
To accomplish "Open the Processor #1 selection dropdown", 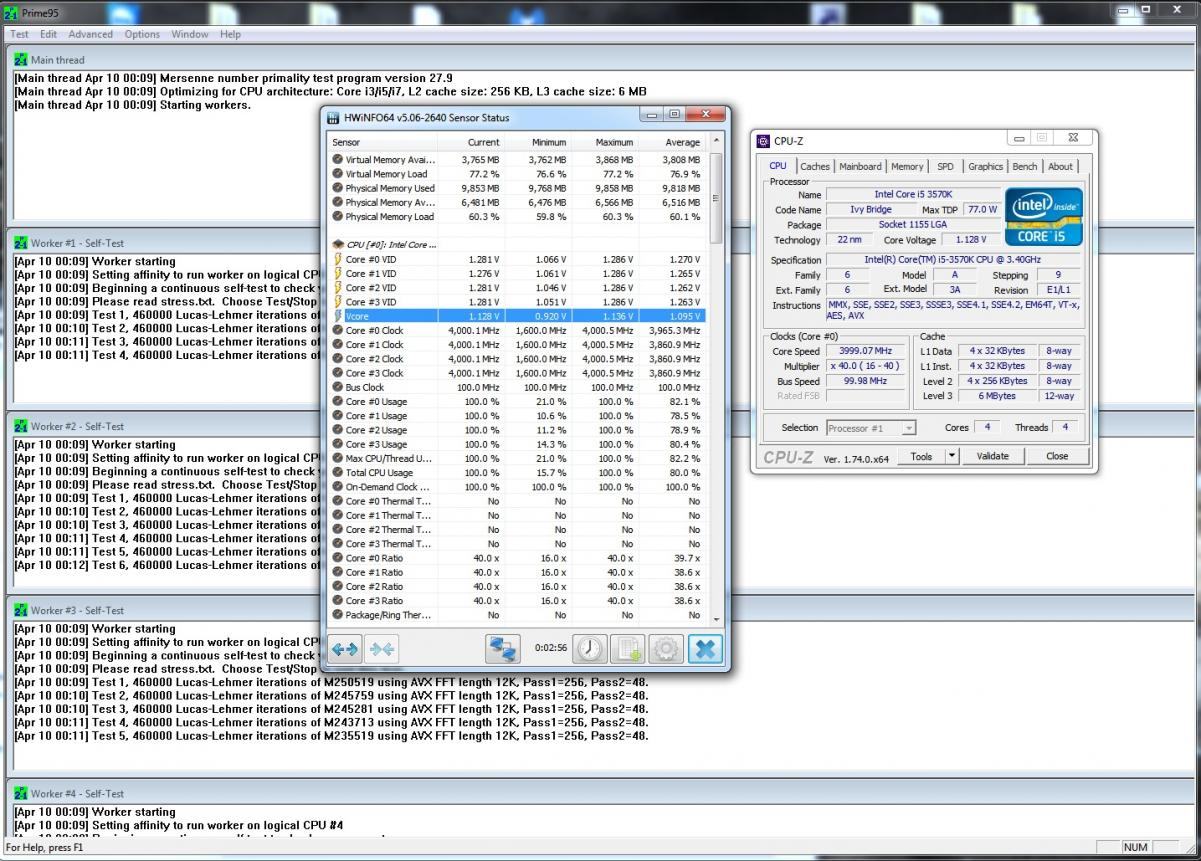I will pos(871,428).
